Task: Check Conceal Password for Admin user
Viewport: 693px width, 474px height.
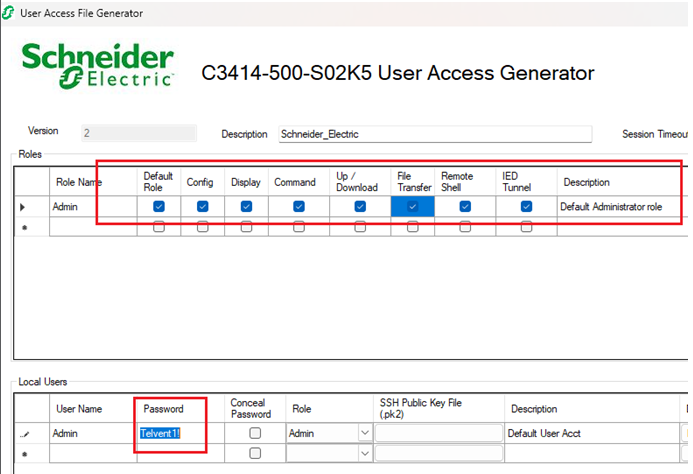Action: pyautogui.click(x=255, y=433)
